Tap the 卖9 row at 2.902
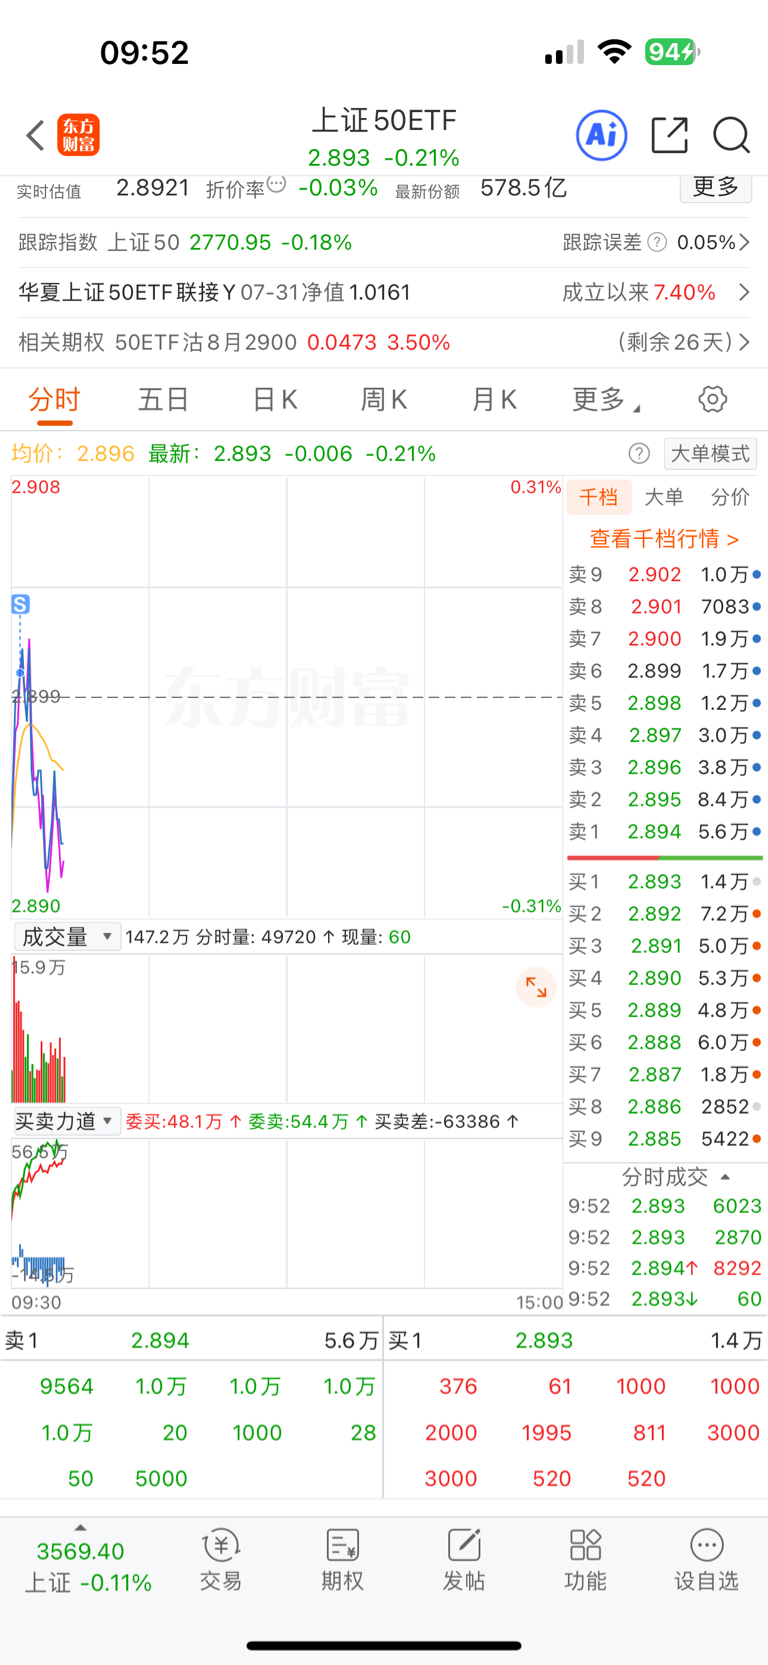 point(665,575)
